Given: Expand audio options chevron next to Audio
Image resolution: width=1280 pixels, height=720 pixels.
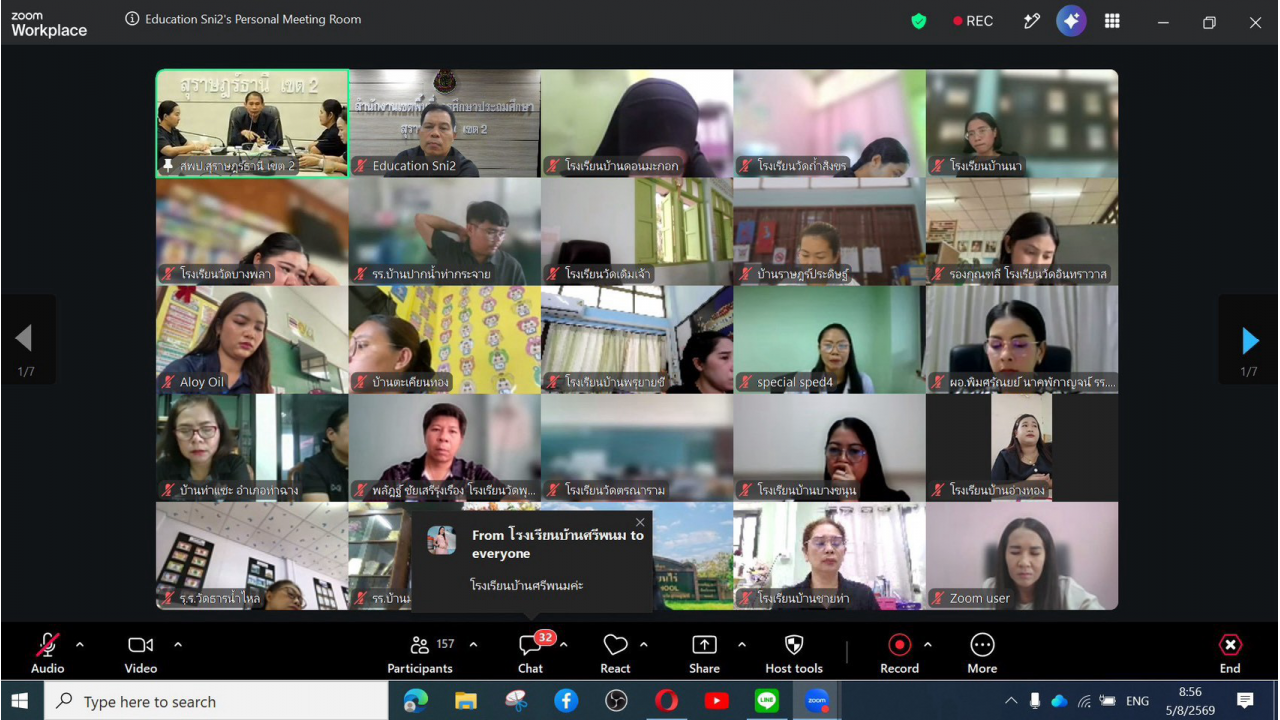Looking at the screenshot, I should click(x=80, y=645).
